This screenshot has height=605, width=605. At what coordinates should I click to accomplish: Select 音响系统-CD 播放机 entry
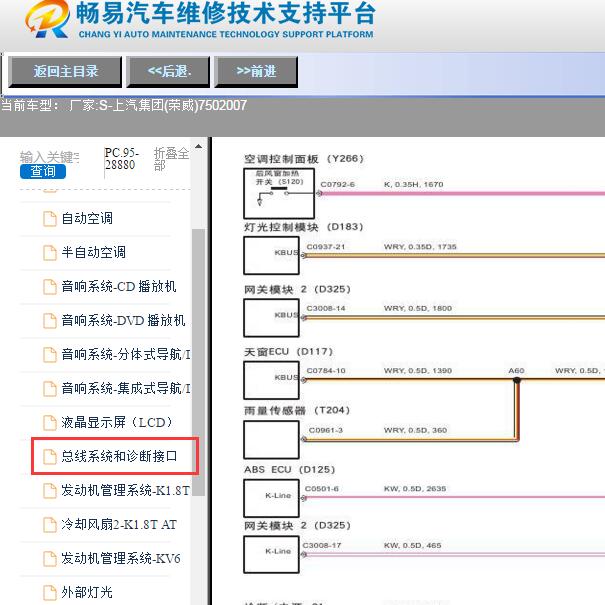118,286
